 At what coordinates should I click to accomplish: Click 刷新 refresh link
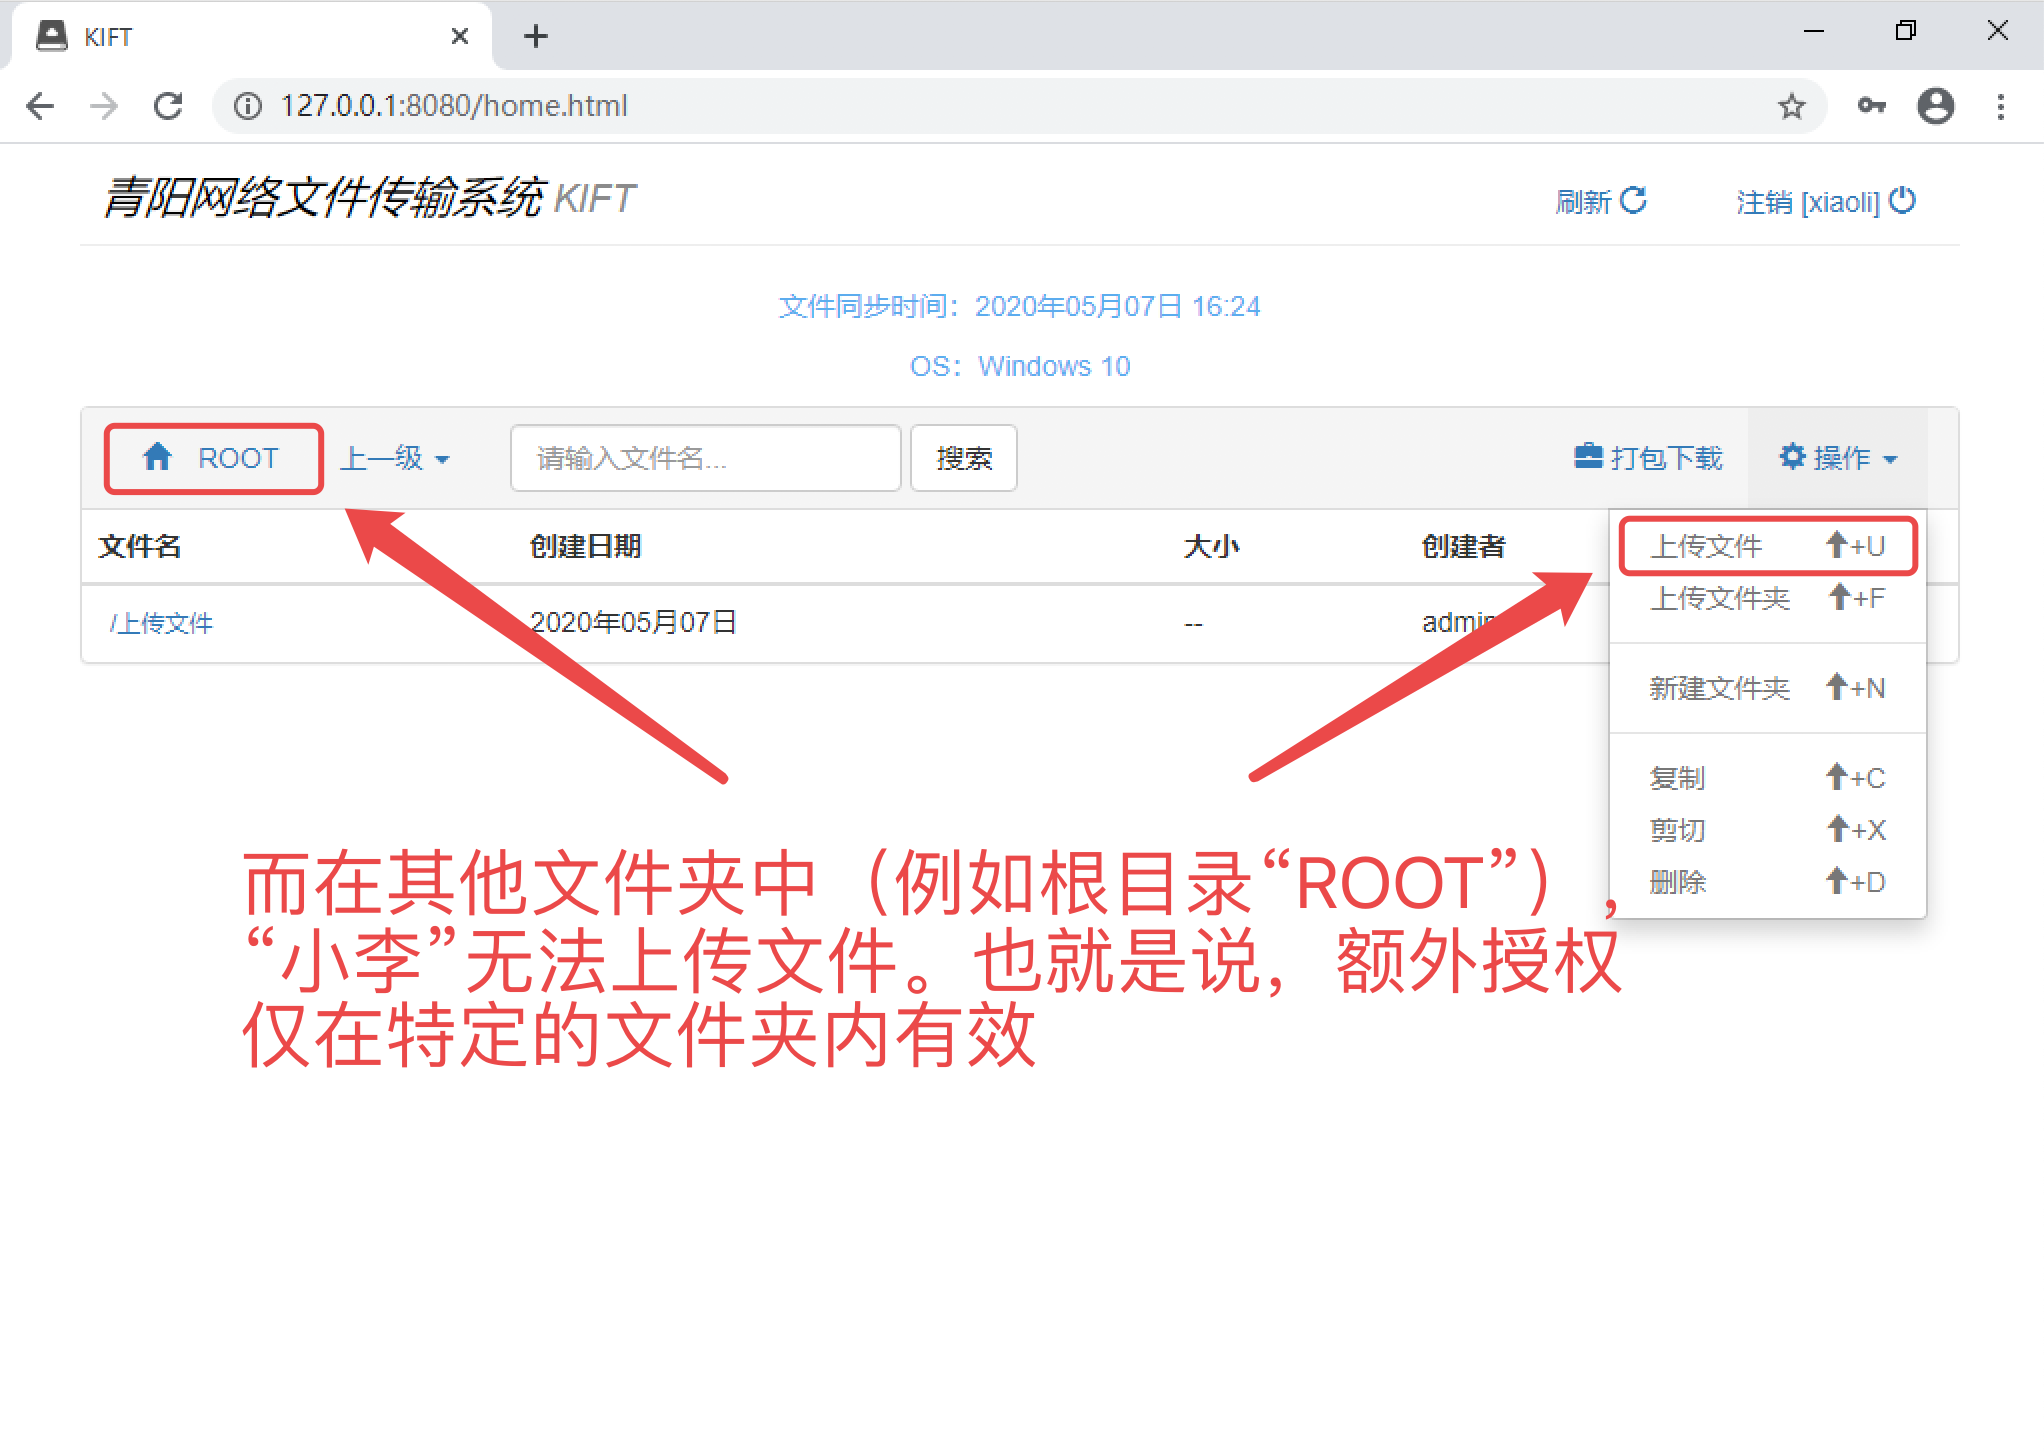pos(1600,202)
